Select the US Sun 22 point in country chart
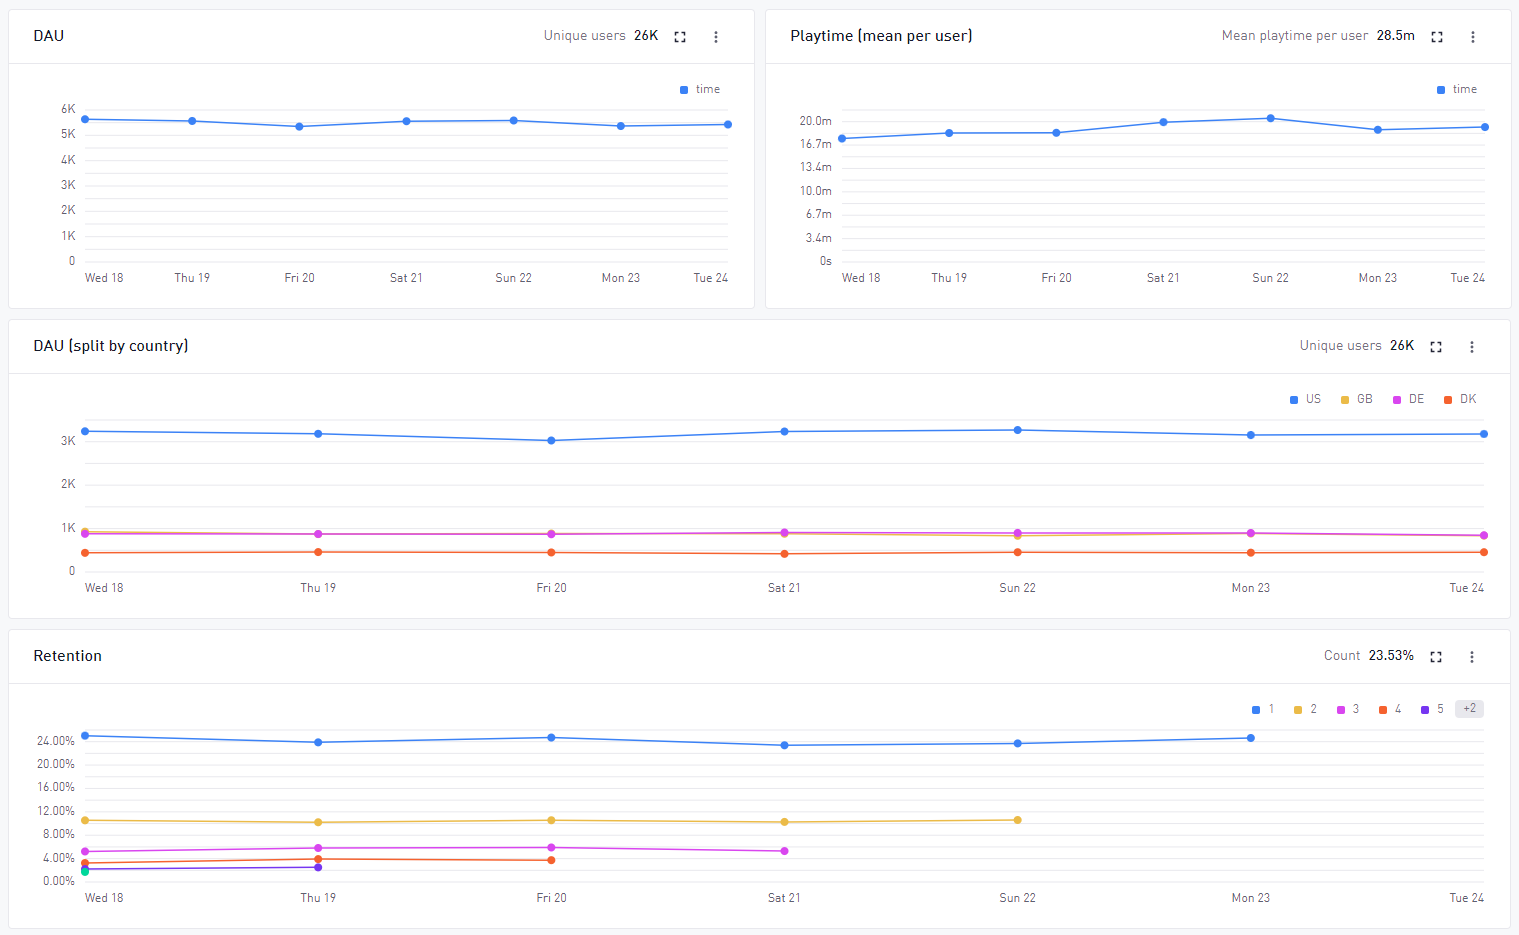 point(1018,430)
